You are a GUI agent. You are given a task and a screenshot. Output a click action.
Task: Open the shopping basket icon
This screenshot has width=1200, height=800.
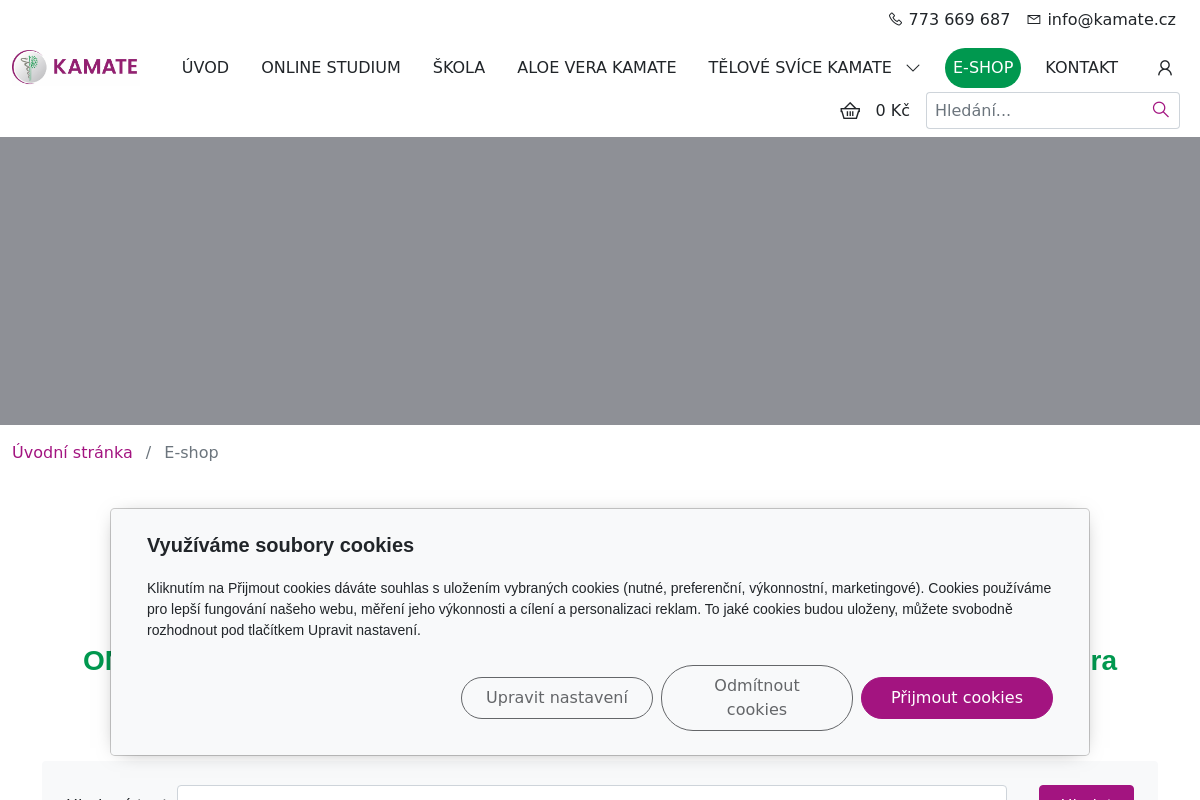pos(850,111)
